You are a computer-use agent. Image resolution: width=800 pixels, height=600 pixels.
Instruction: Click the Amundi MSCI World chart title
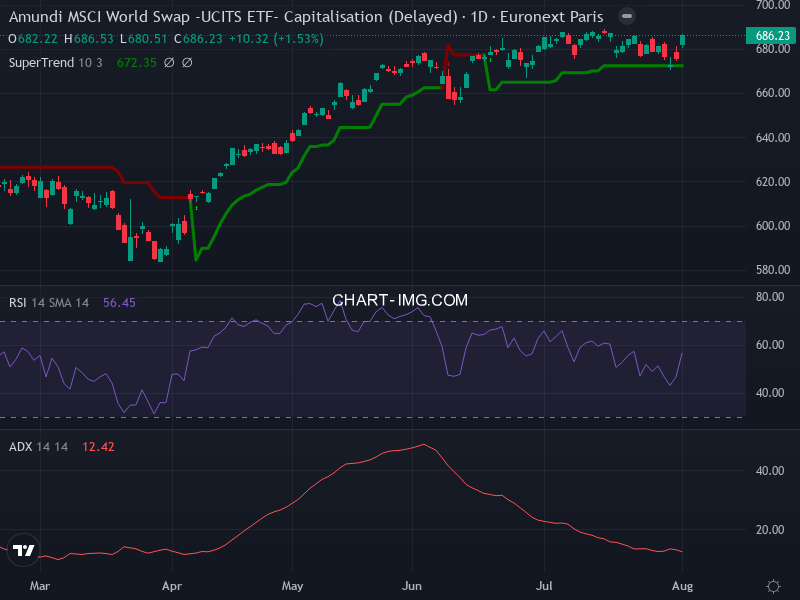click(306, 17)
